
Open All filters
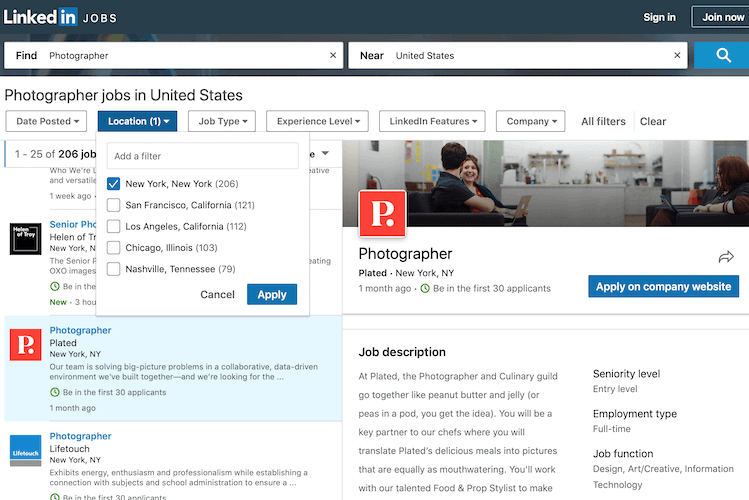(603, 121)
